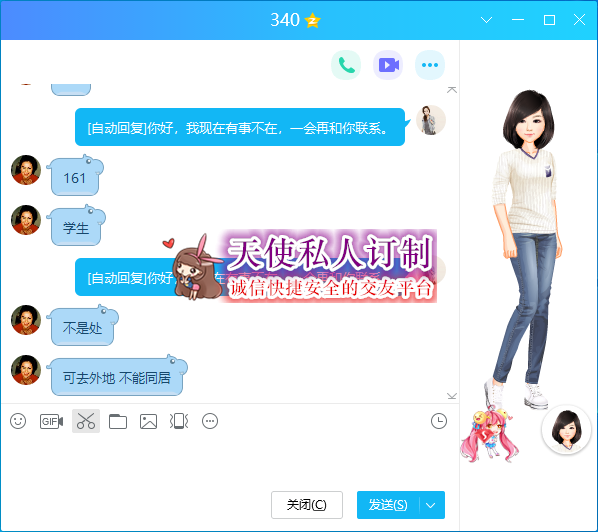This screenshot has height=532, width=598.
Task: Open the round avatar thumbnail in the side panel
Action: click(567, 430)
